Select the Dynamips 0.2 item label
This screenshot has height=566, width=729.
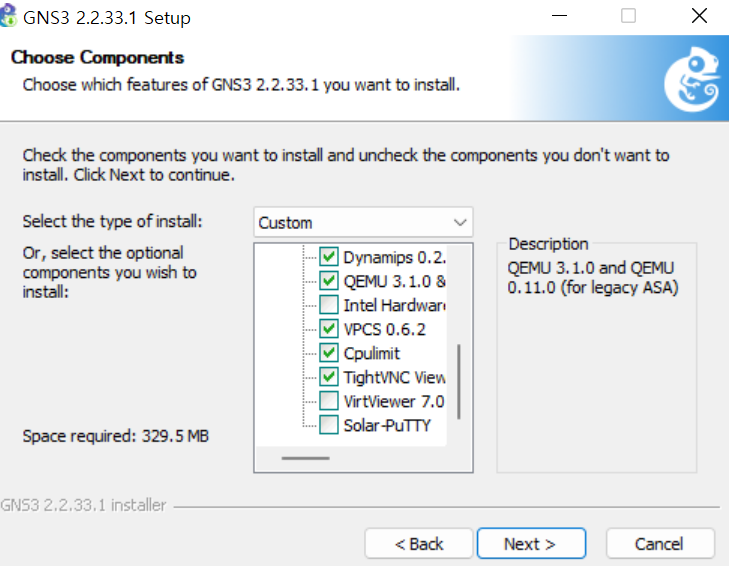[x=394, y=257]
